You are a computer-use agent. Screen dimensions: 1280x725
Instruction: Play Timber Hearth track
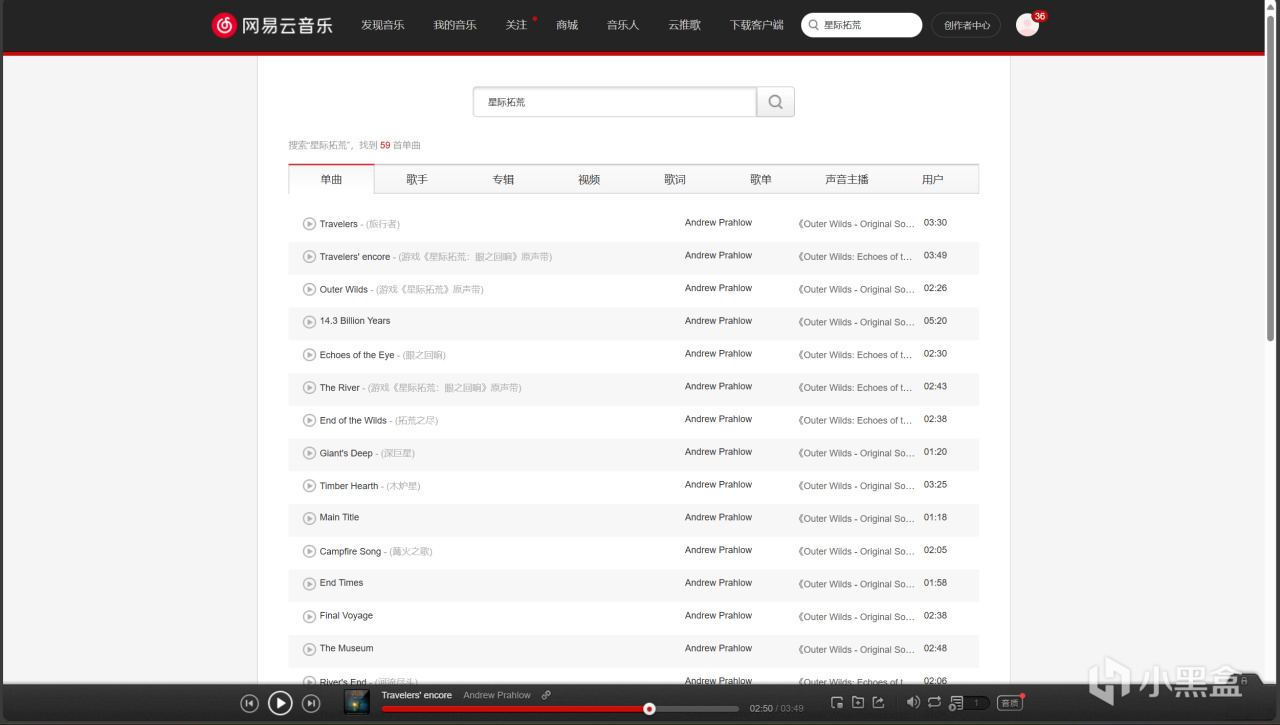pos(309,486)
